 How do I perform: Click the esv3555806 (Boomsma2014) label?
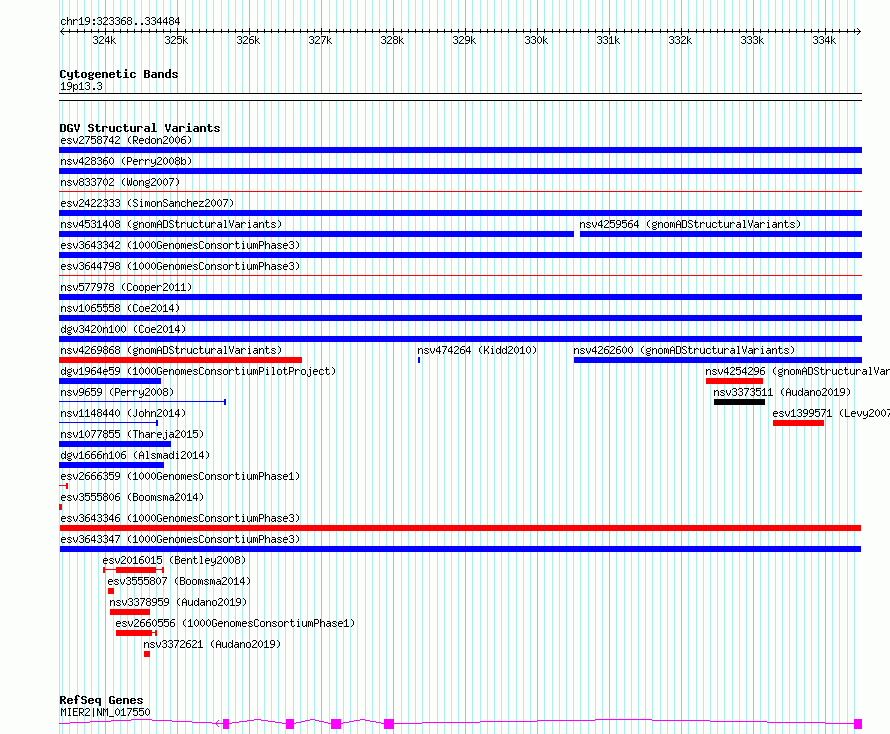pyautogui.click(x=132, y=497)
